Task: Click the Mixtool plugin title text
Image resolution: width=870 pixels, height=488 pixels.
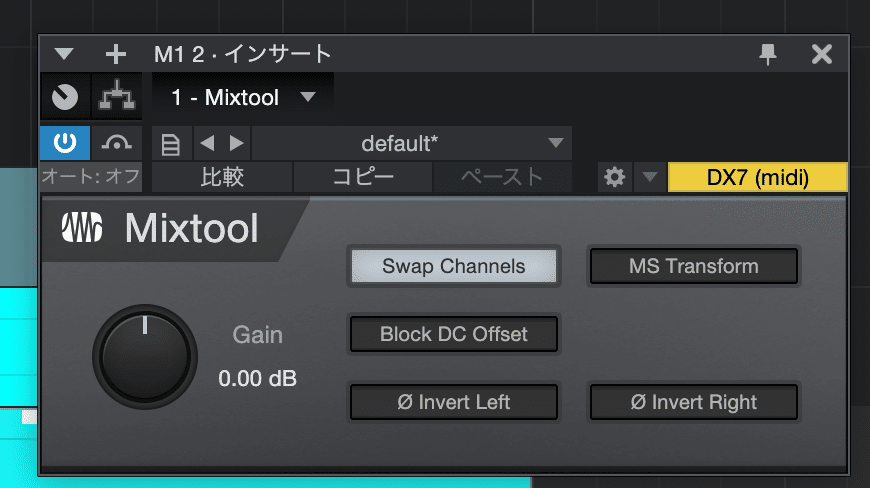Action: [x=191, y=228]
